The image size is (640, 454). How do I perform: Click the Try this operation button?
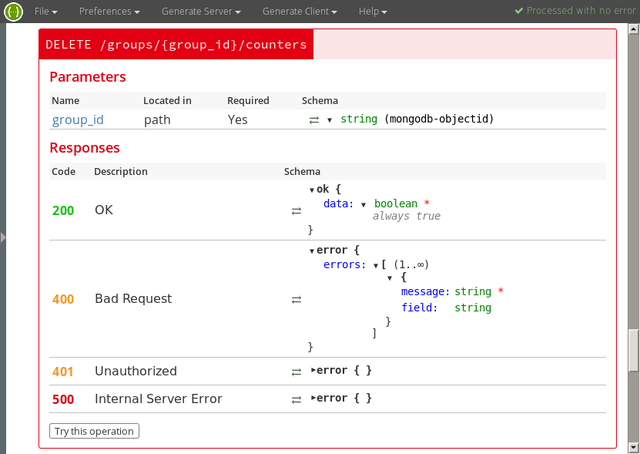click(94, 431)
